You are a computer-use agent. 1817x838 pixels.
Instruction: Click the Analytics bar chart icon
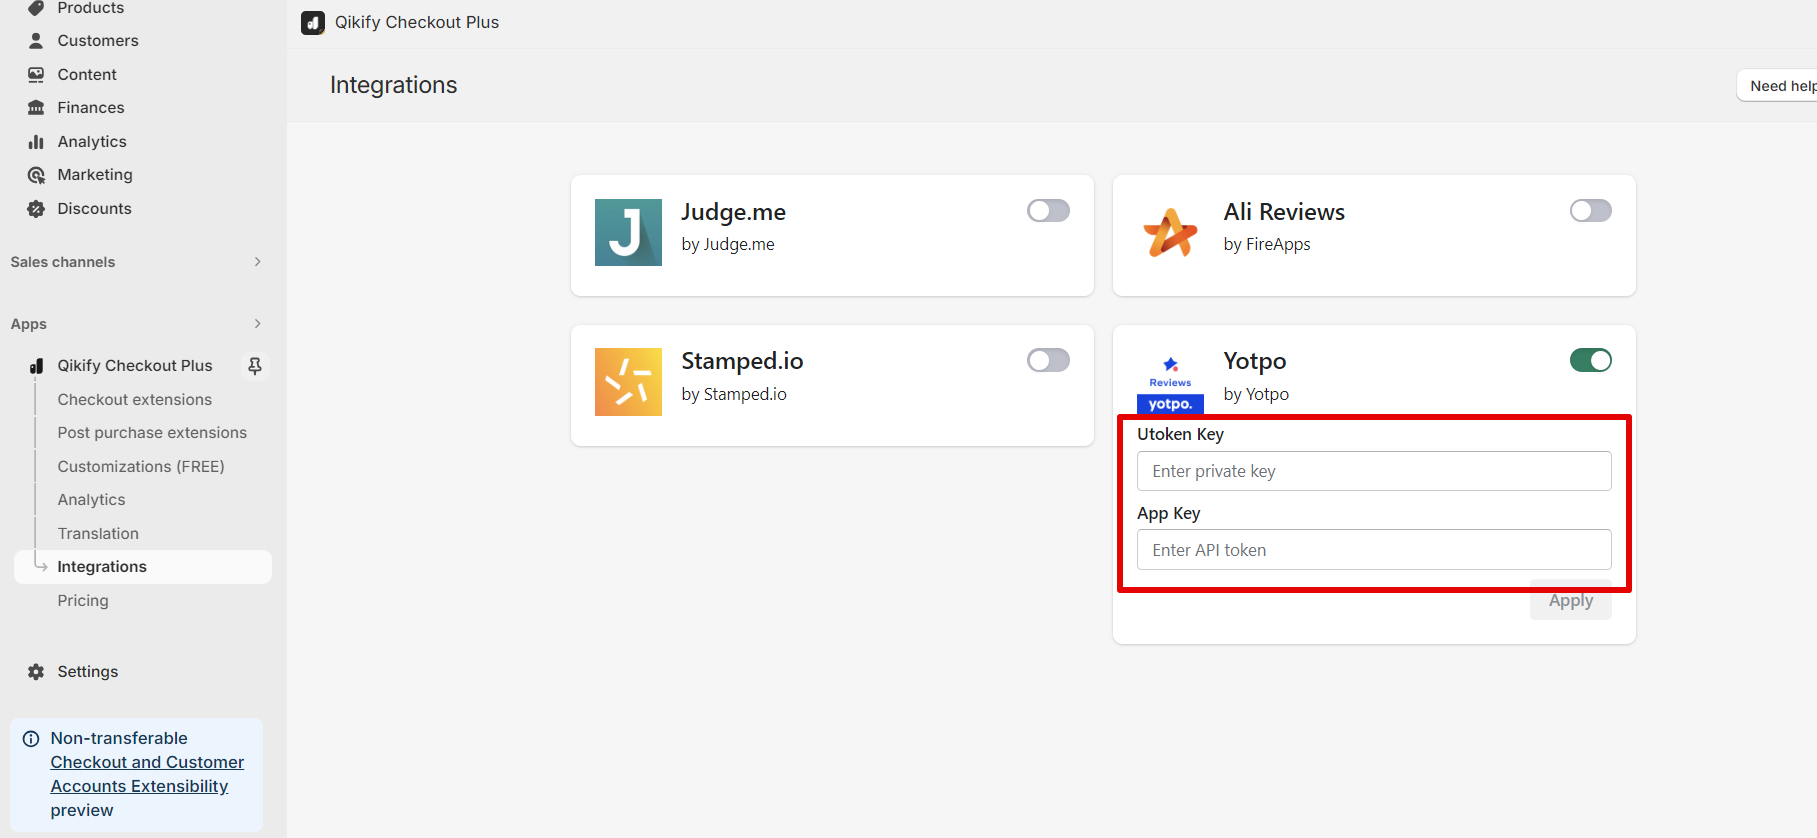coord(36,142)
